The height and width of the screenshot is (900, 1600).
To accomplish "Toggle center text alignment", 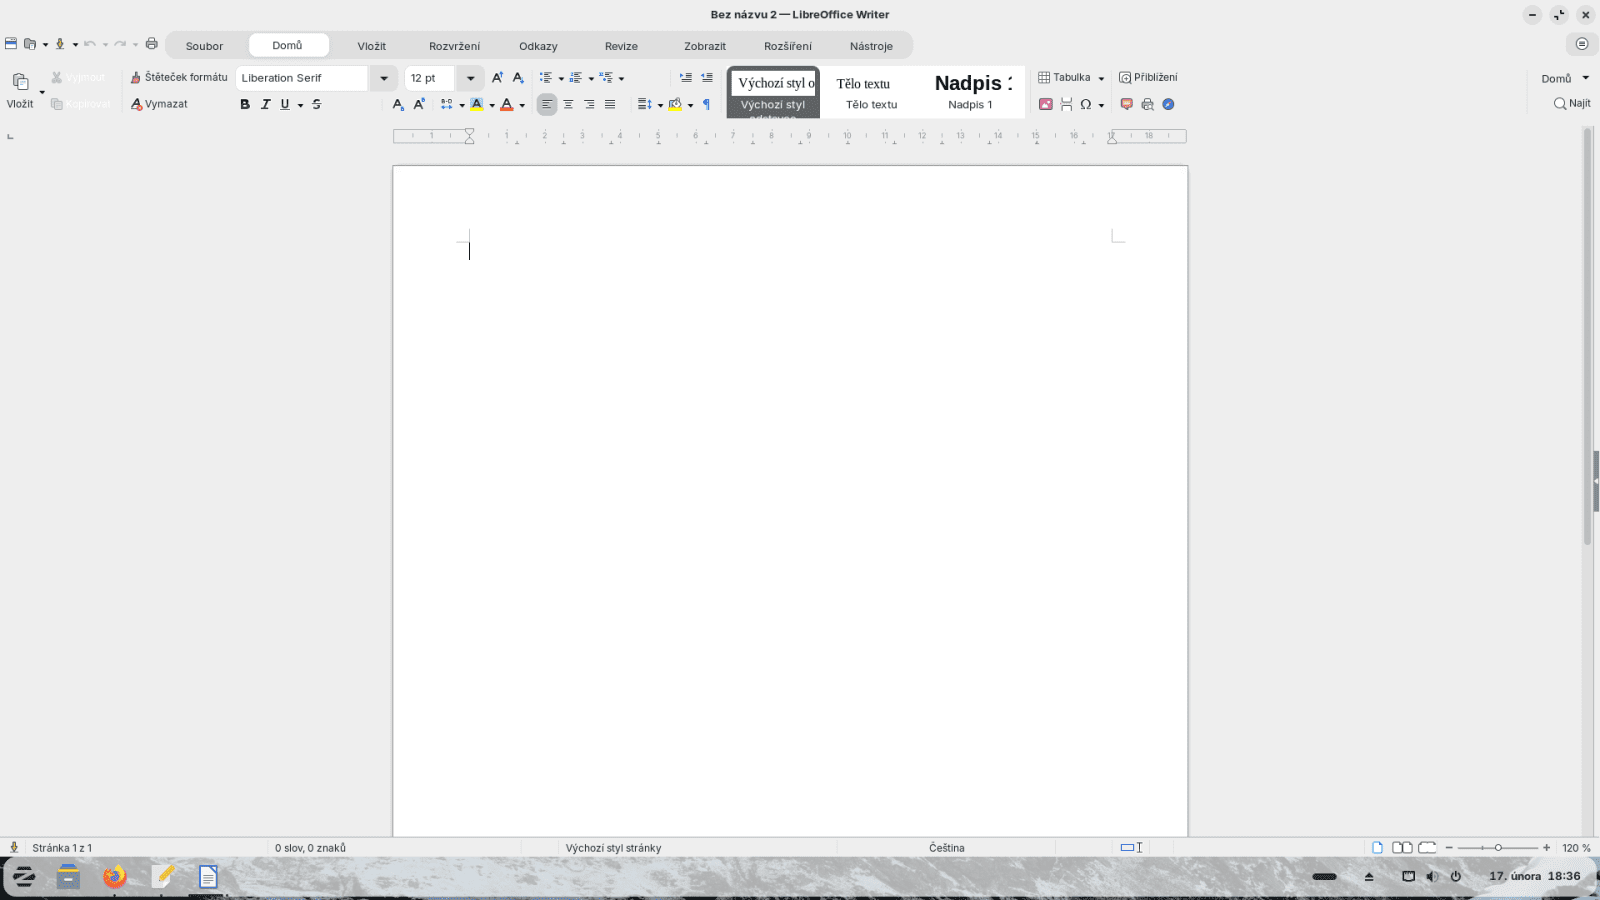I will [x=568, y=104].
